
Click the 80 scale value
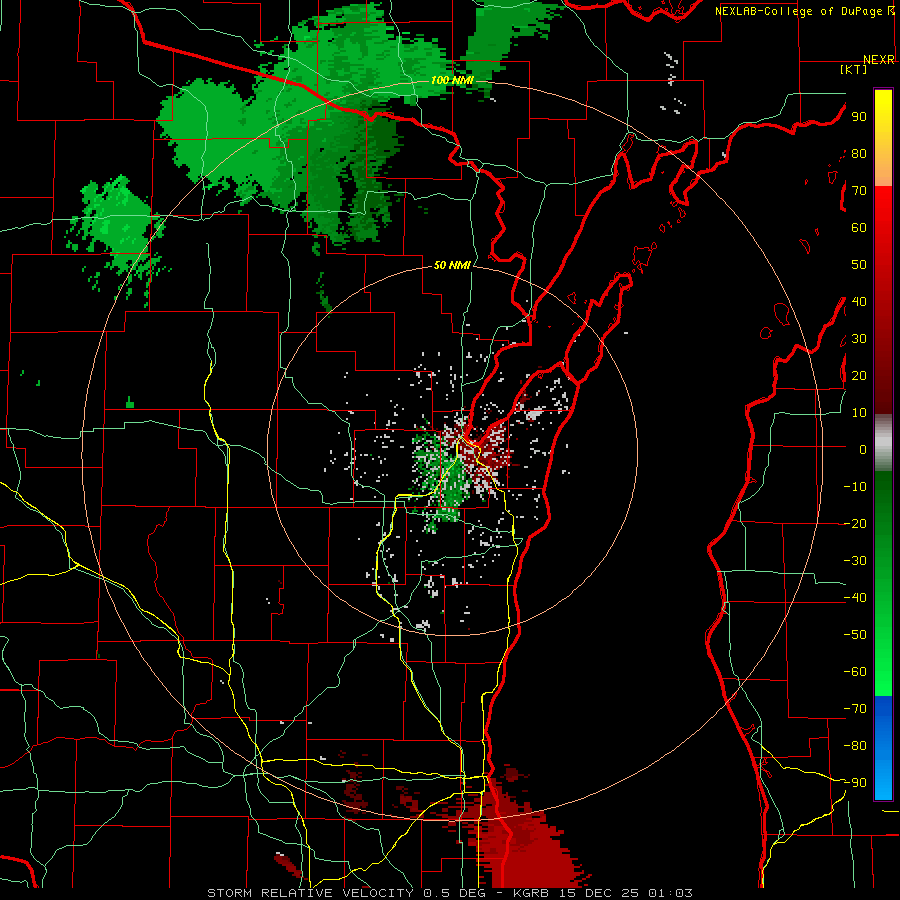coord(859,154)
